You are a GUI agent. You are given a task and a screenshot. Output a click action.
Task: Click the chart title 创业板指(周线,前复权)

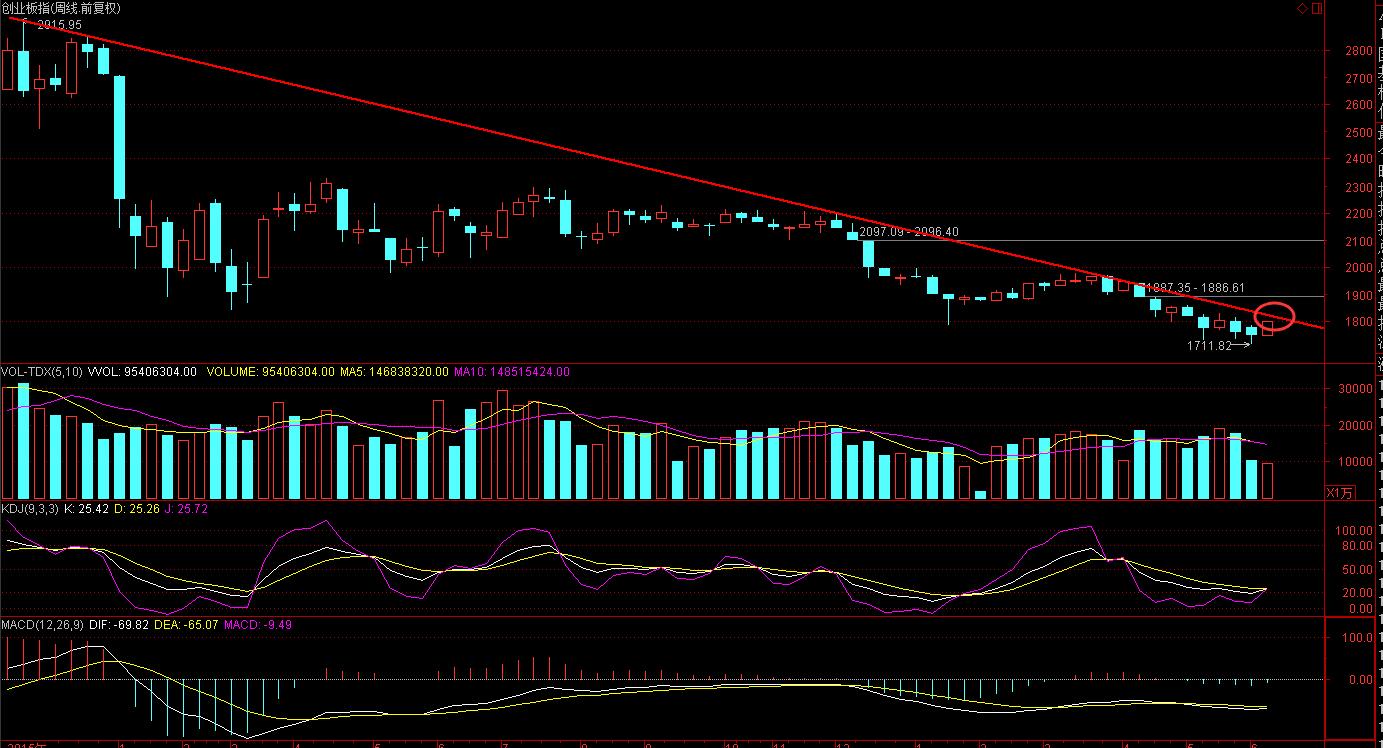[61, 8]
